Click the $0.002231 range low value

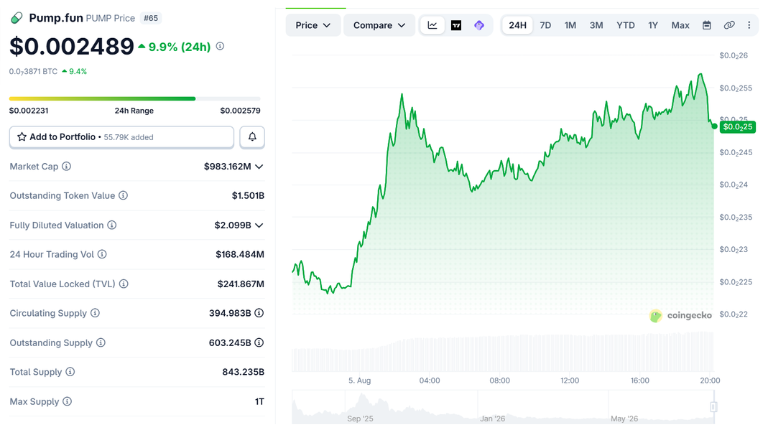coord(29,111)
